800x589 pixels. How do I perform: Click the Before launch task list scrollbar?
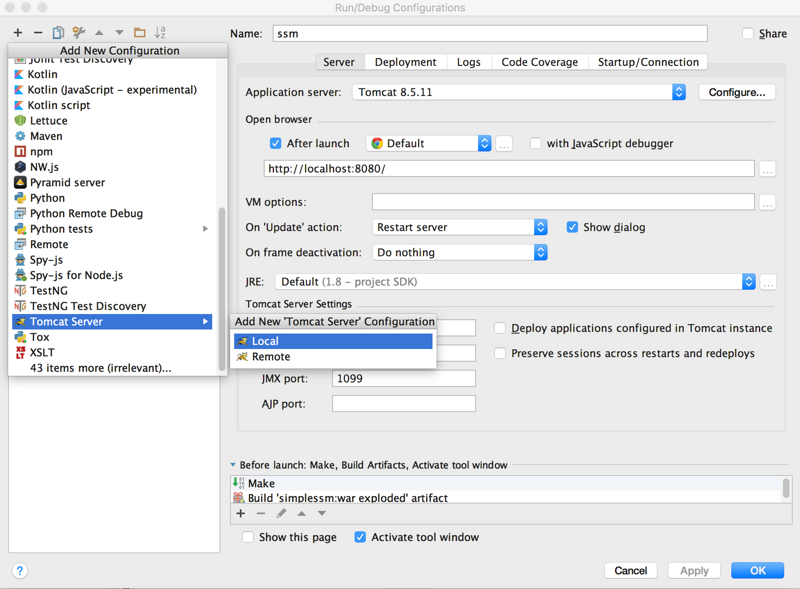[786, 487]
